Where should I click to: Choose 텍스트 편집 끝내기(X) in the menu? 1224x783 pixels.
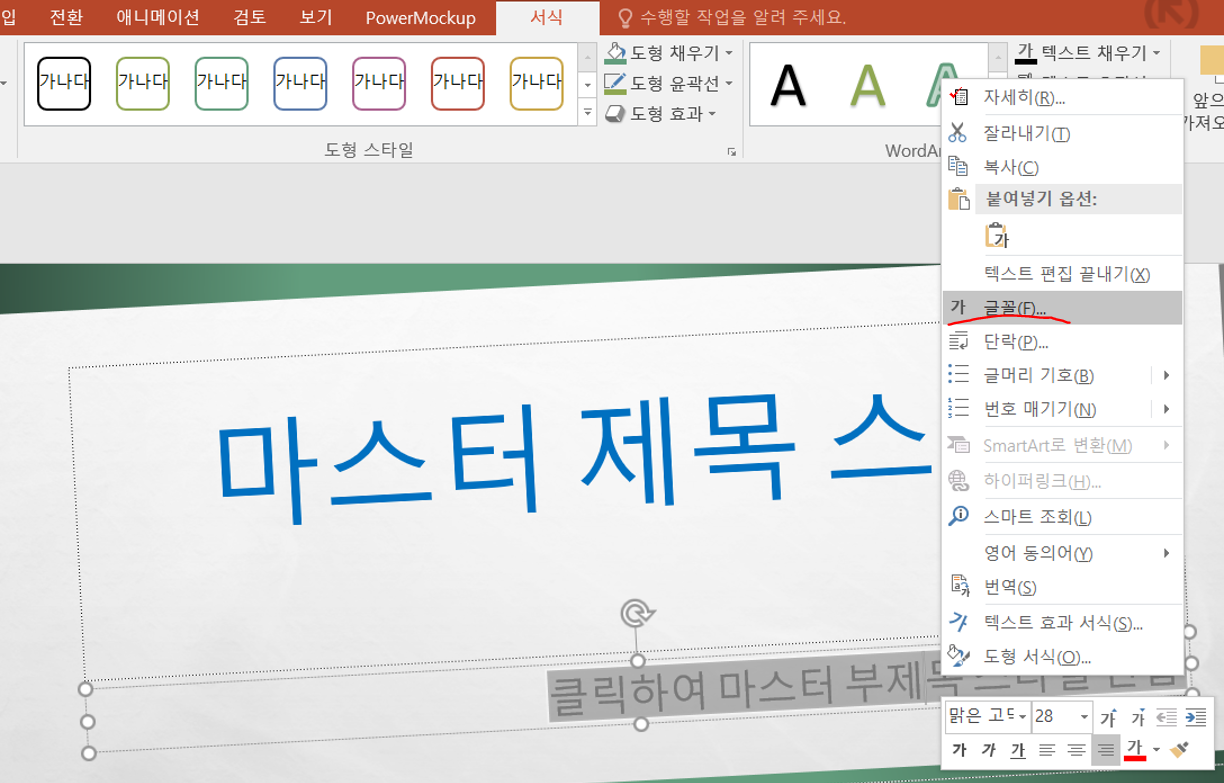(1063, 273)
